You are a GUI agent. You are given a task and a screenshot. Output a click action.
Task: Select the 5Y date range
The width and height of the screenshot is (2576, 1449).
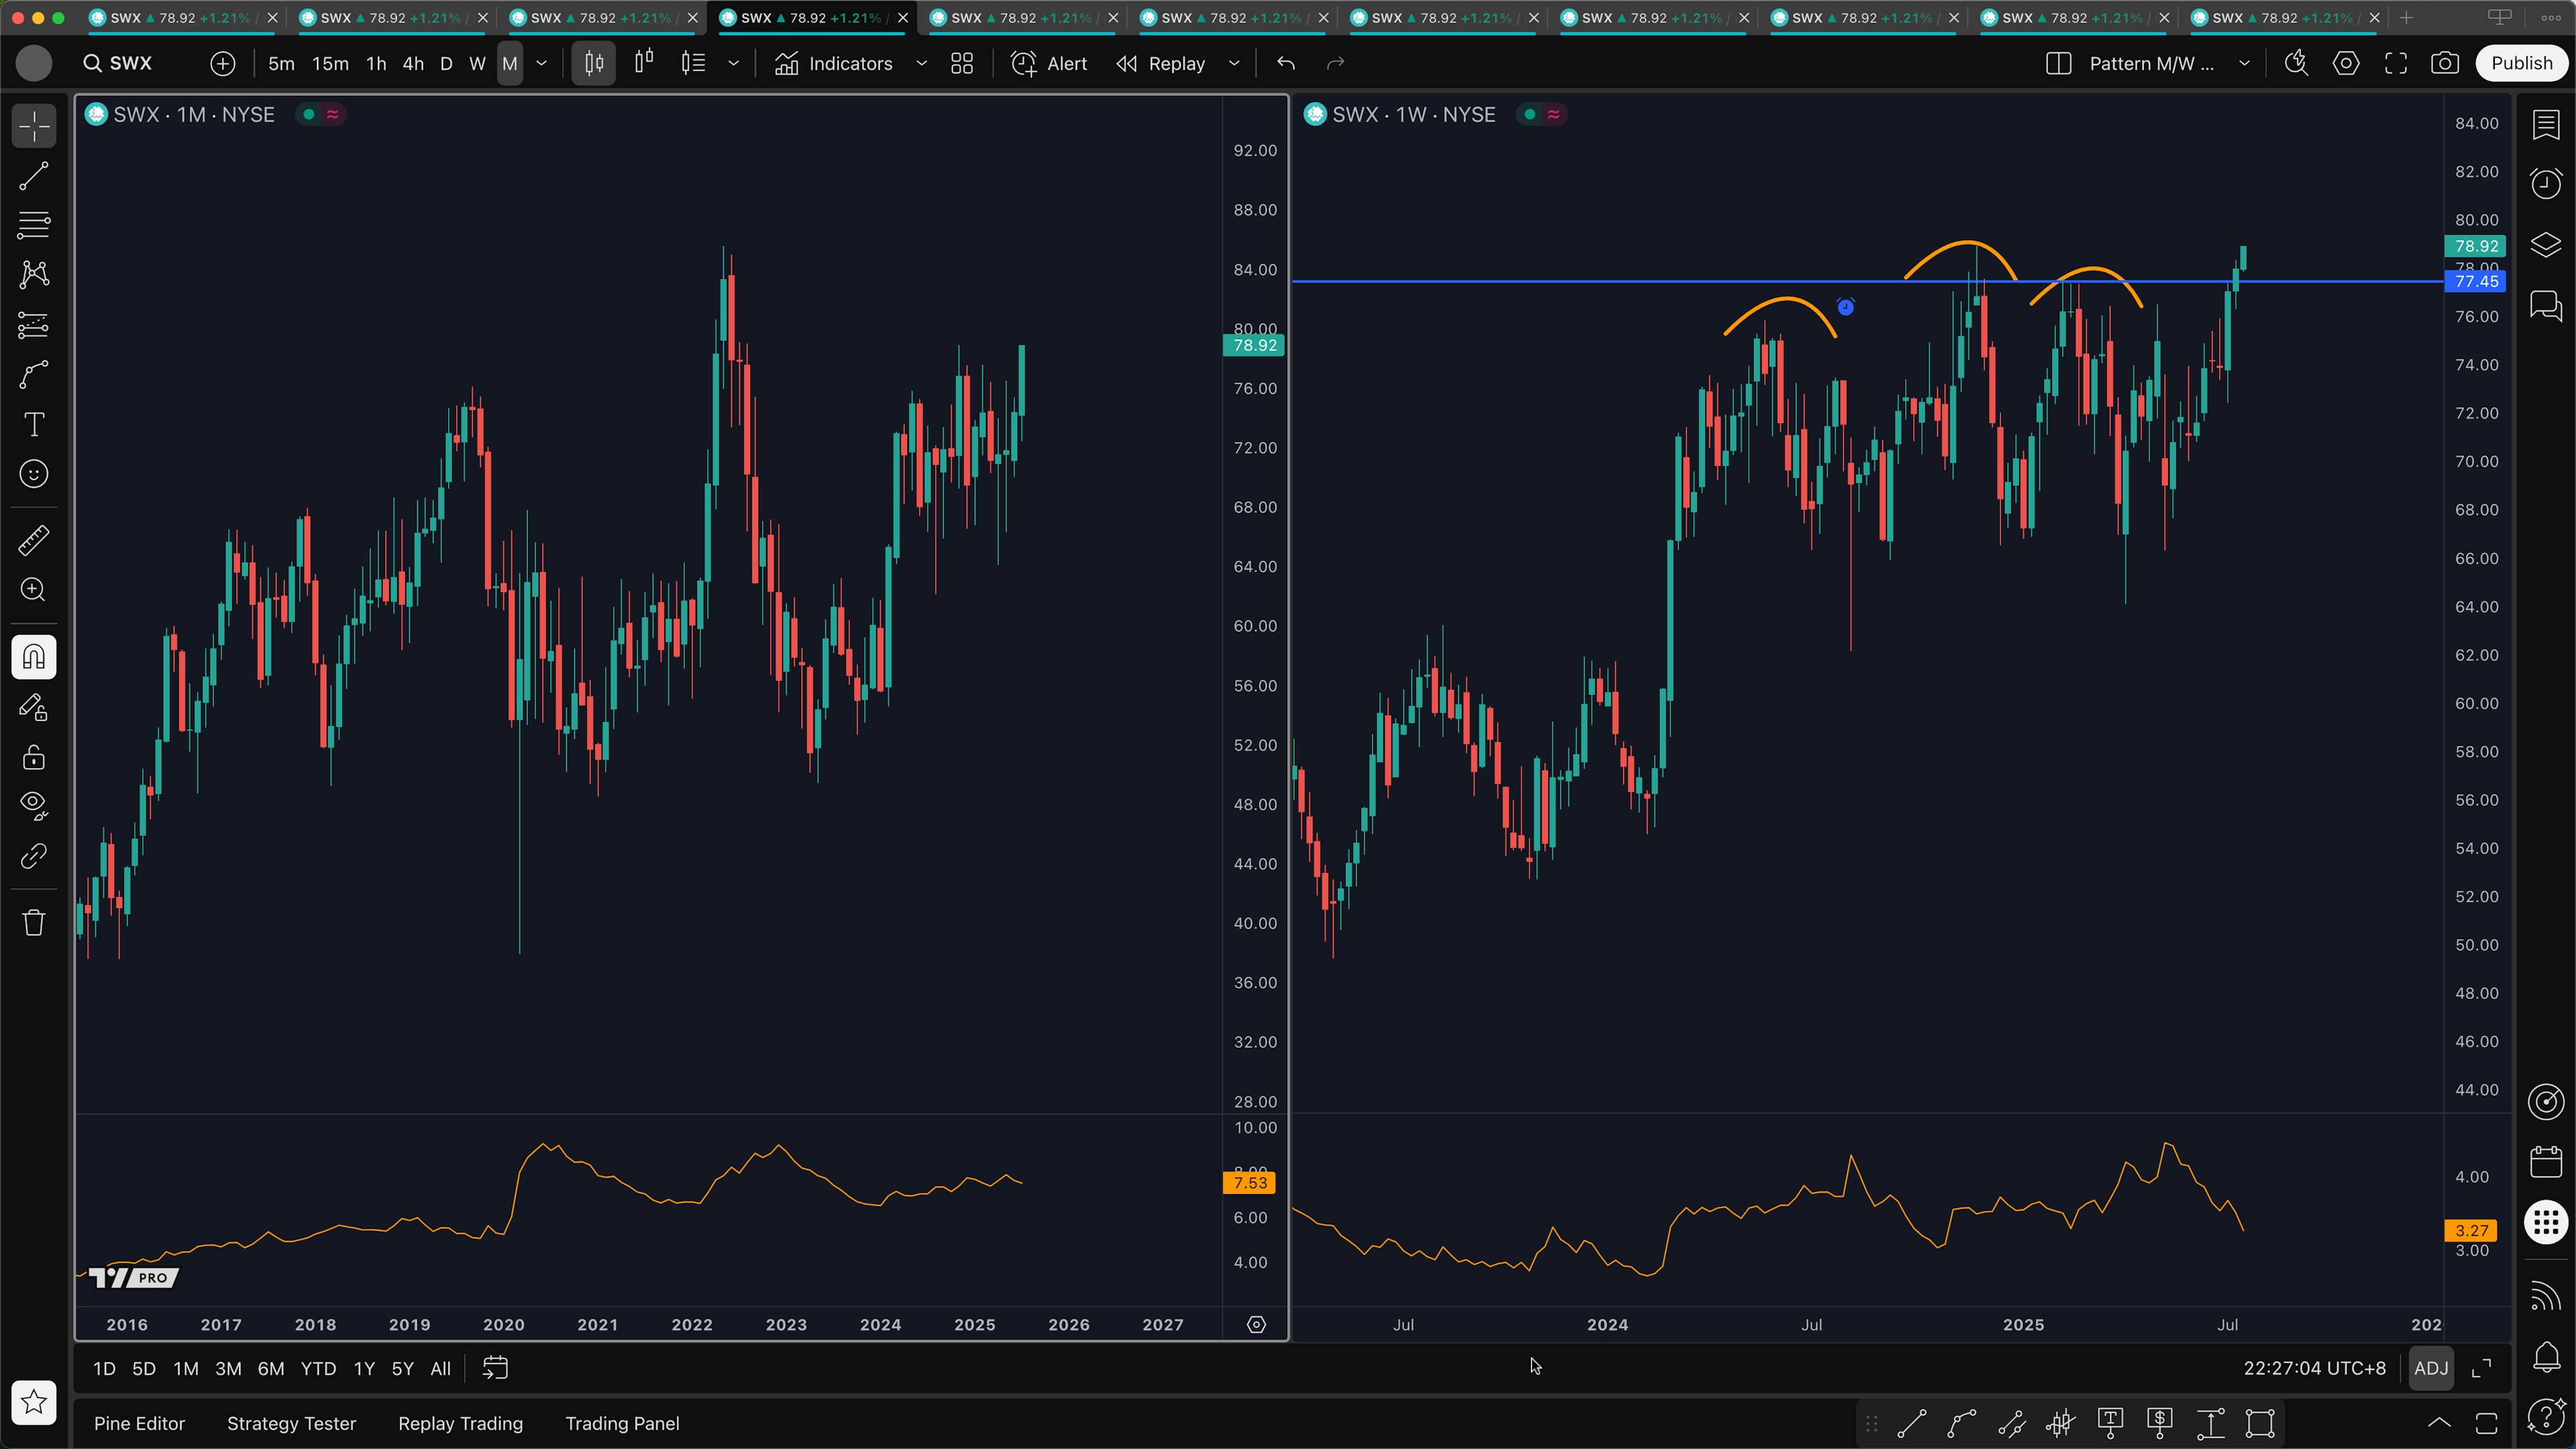(x=402, y=1368)
